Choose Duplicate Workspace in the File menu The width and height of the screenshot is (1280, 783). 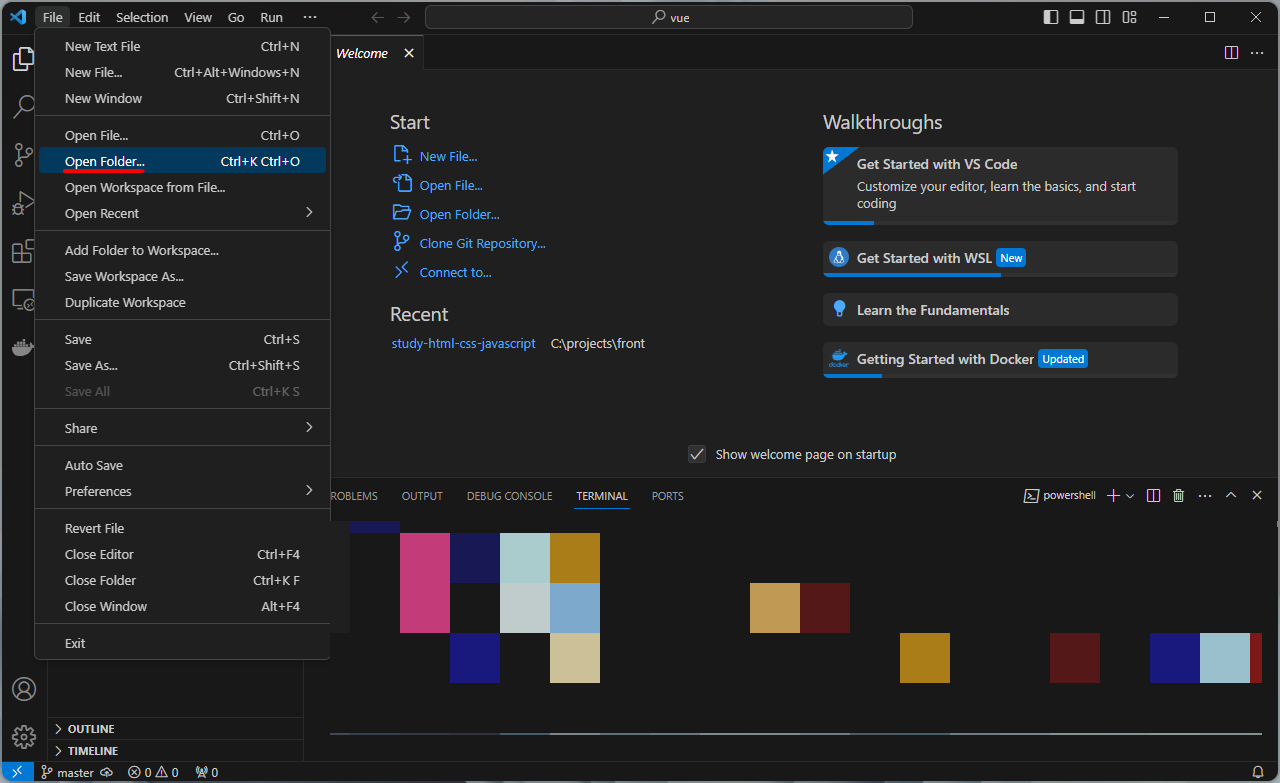(x=182, y=302)
